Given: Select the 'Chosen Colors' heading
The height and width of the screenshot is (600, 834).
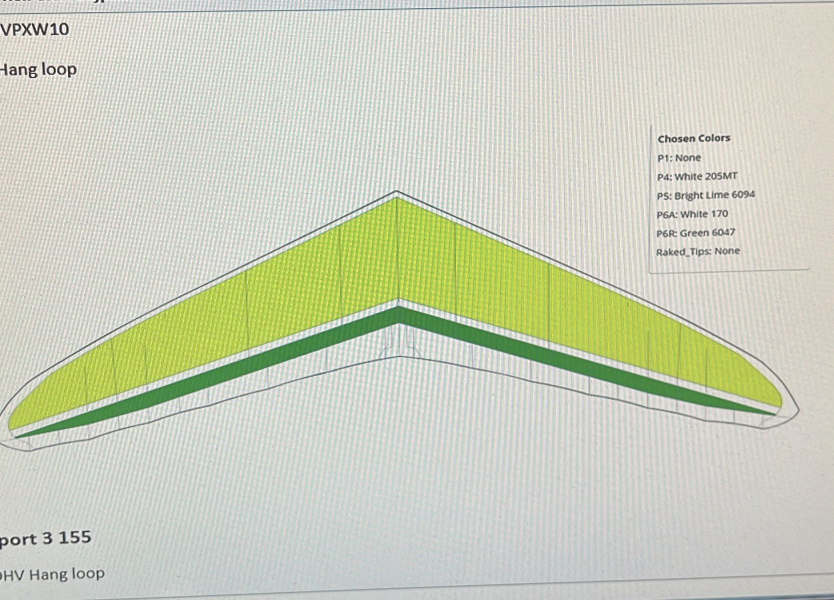Looking at the screenshot, I should click(694, 138).
